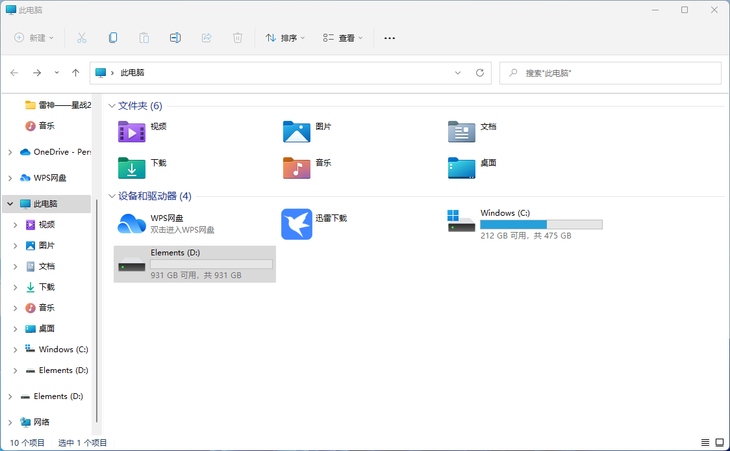The height and width of the screenshot is (451, 730).
Task: Click the 新建 new button
Action: (35, 38)
